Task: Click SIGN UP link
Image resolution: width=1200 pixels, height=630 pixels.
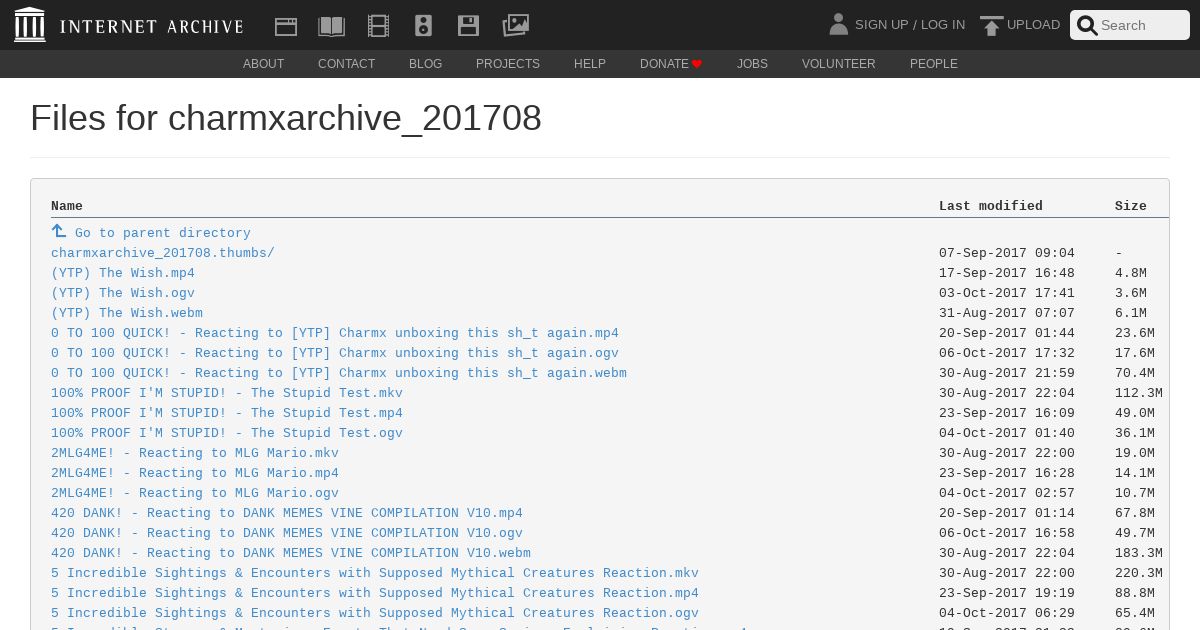Action: tap(881, 25)
